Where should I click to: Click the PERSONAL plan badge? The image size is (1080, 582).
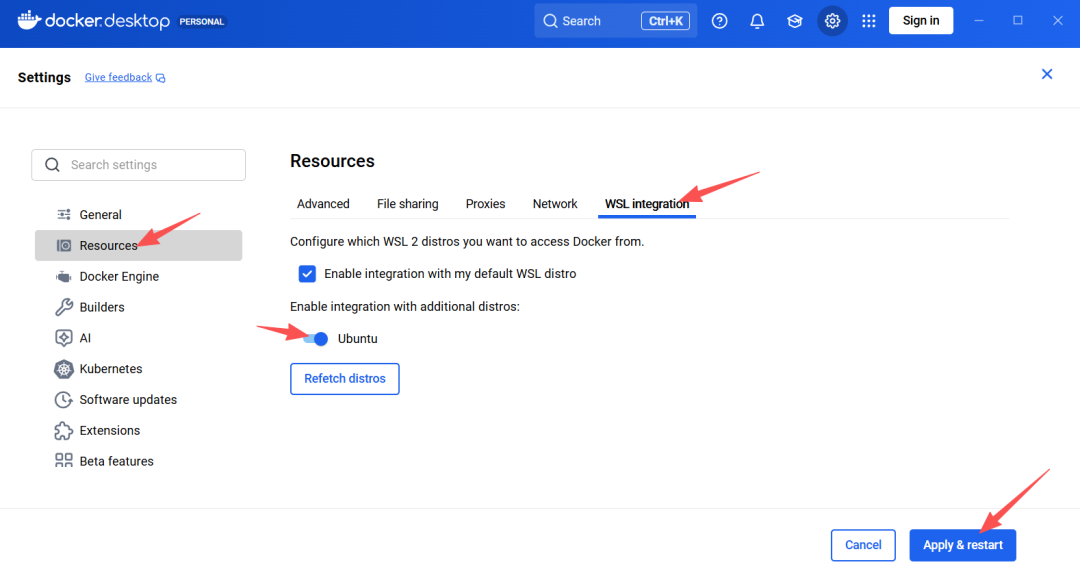202,21
